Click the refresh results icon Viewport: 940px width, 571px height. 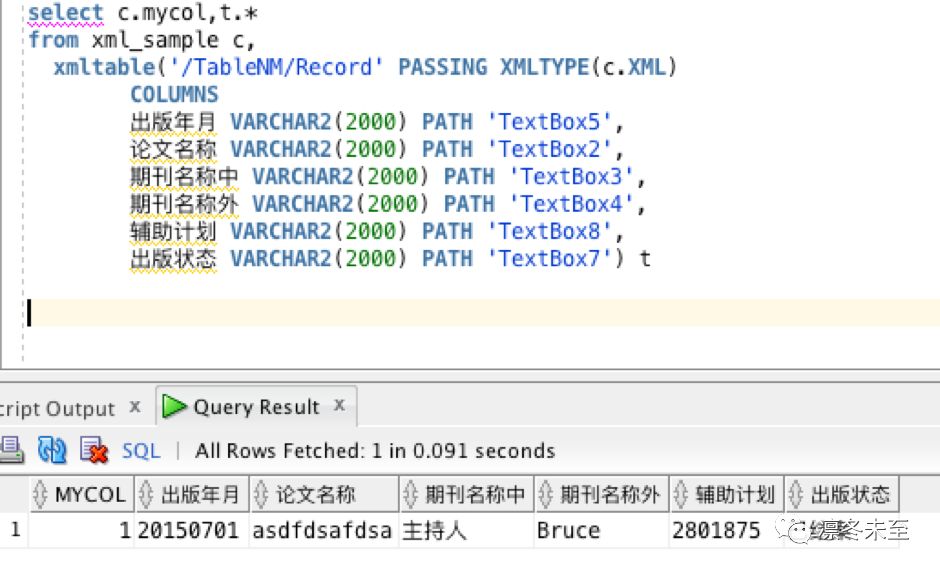coord(52,450)
